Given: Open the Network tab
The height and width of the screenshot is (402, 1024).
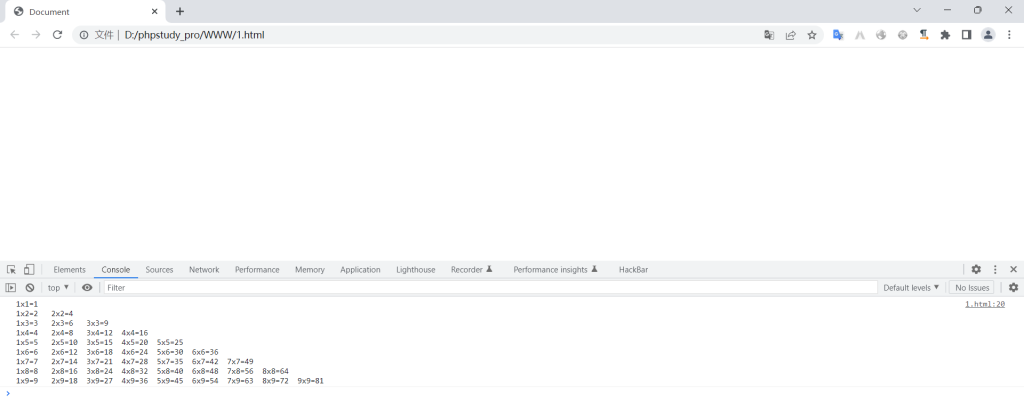Looking at the screenshot, I should click(204, 269).
